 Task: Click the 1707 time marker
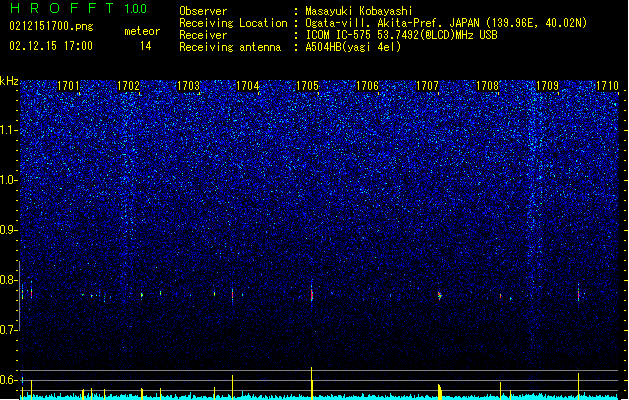pos(428,86)
